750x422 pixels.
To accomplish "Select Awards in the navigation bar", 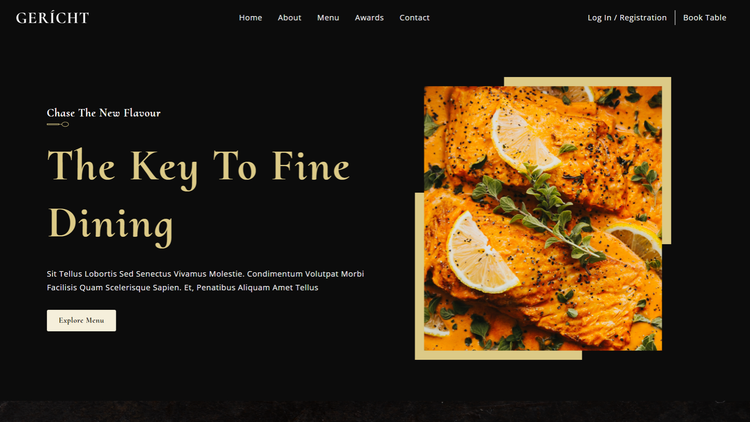I will [369, 18].
